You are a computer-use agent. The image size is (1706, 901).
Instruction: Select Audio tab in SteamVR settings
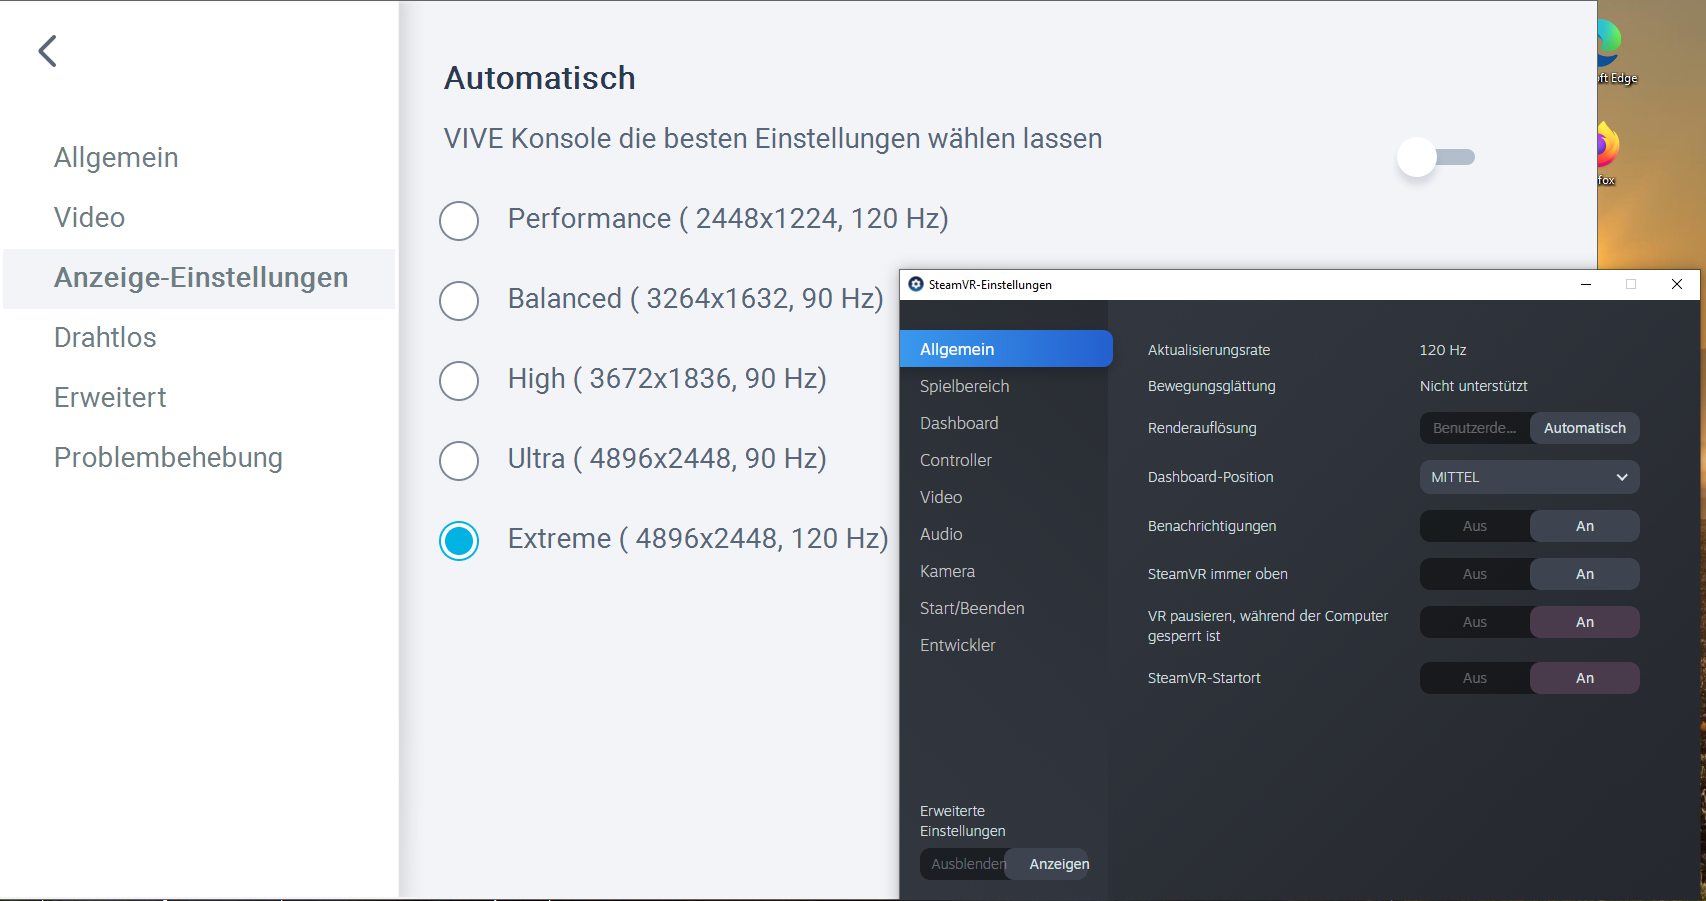click(1004, 534)
